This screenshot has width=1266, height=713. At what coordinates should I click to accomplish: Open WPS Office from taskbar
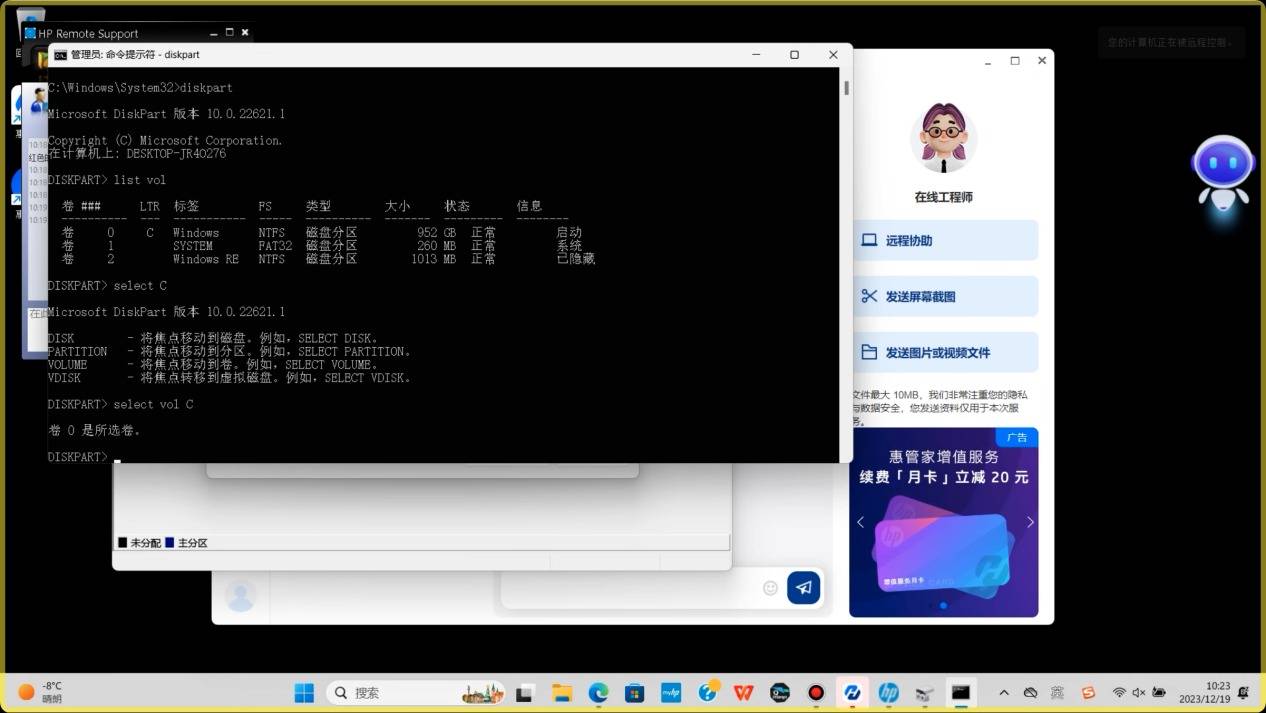pos(743,692)
